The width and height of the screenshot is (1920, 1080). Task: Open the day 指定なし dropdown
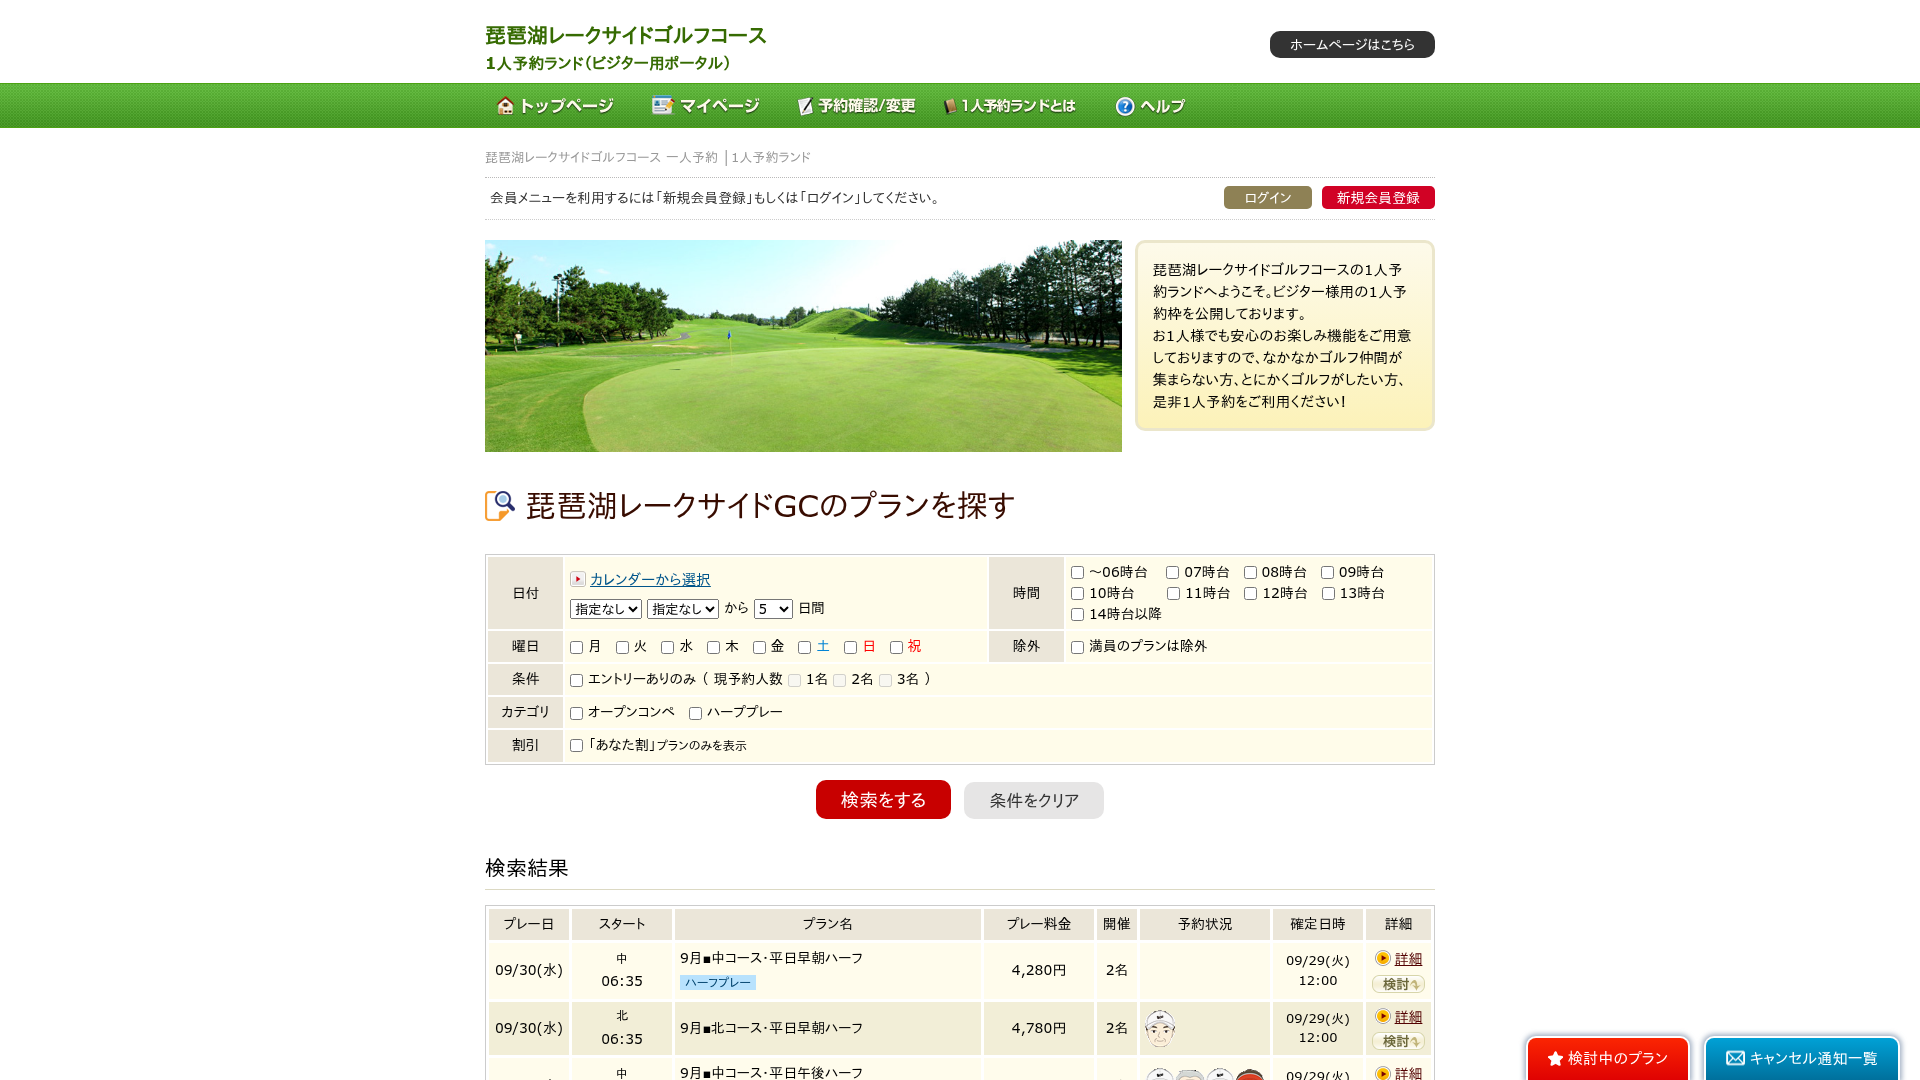pos(683,609)
